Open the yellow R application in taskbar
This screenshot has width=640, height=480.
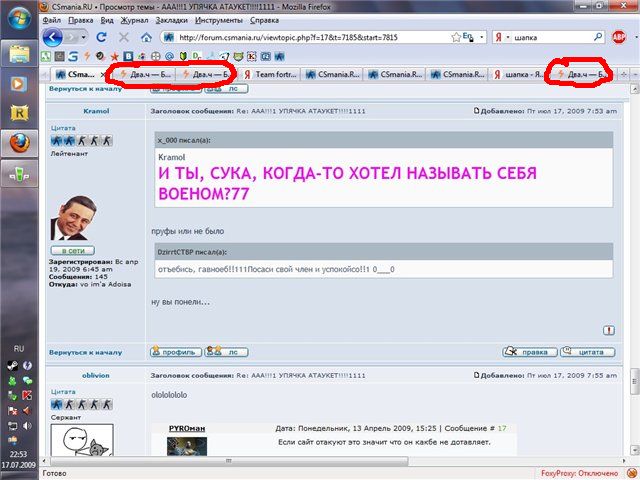click(19, 113)
